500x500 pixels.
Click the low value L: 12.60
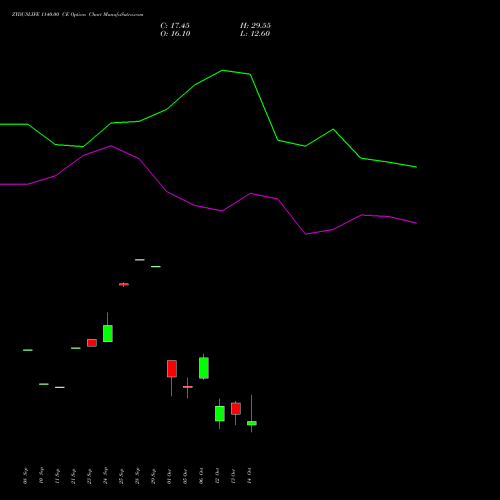tap(255, 34)
